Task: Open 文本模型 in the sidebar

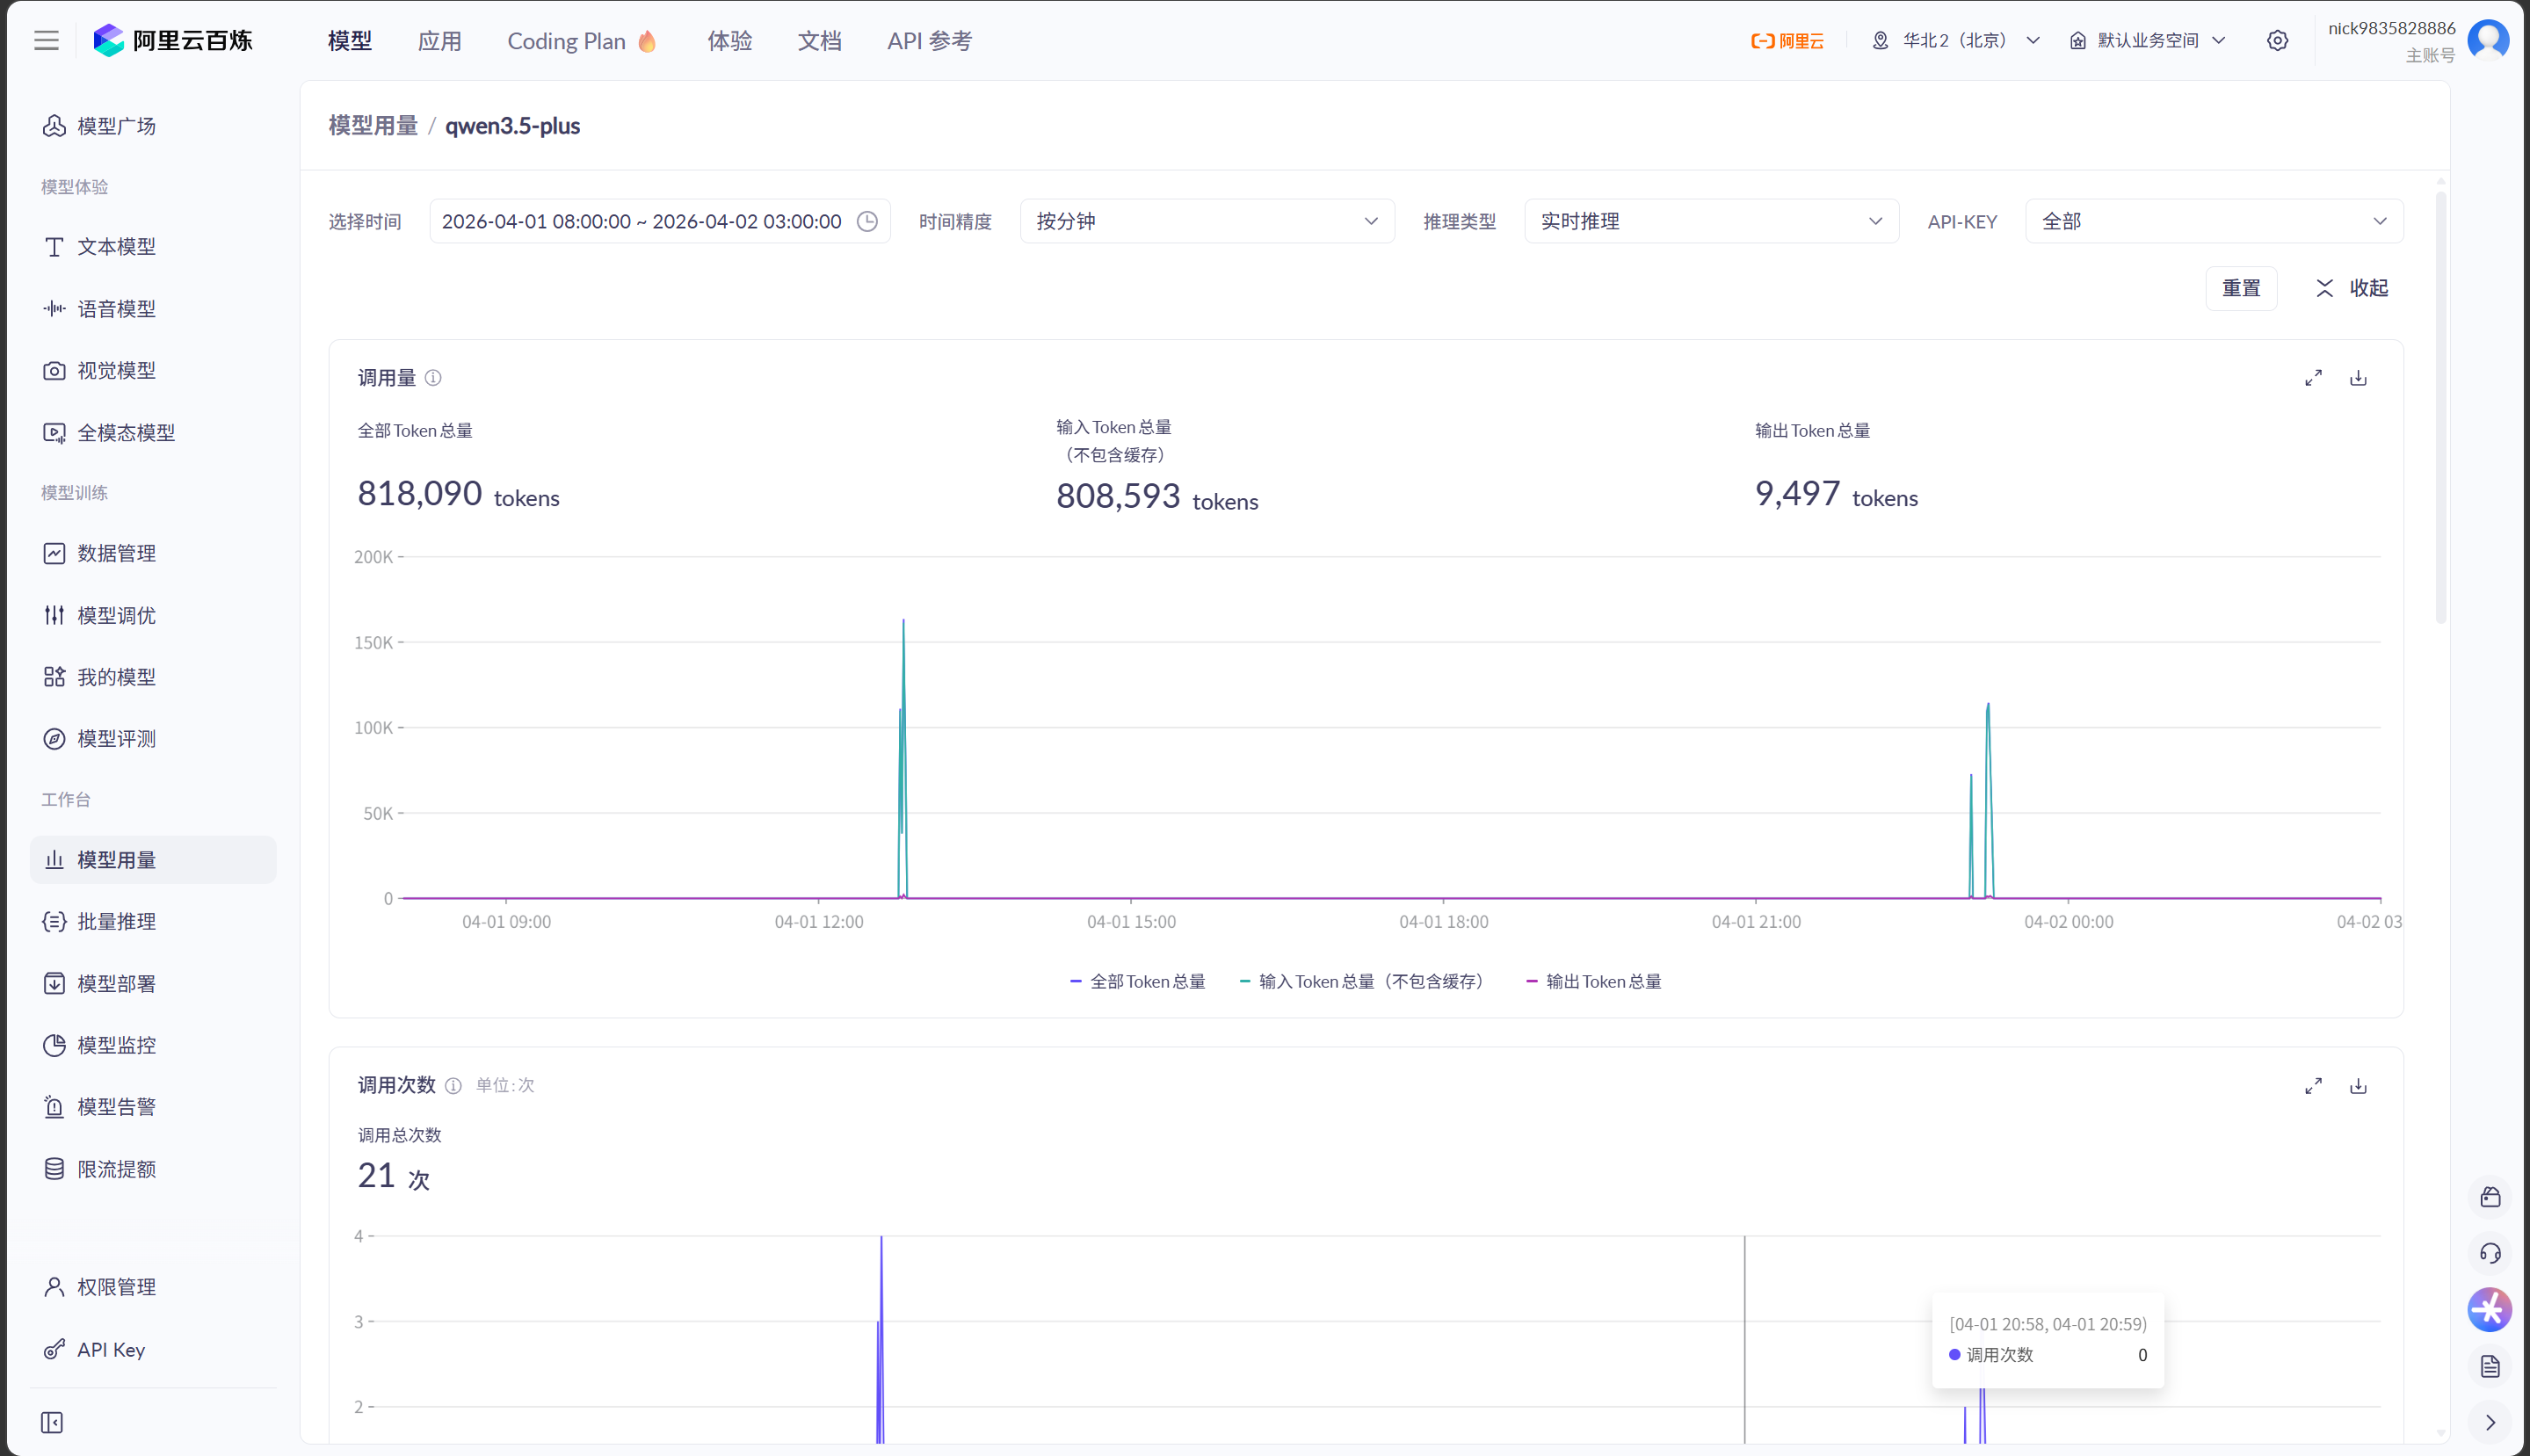Action: coord(153,247)
